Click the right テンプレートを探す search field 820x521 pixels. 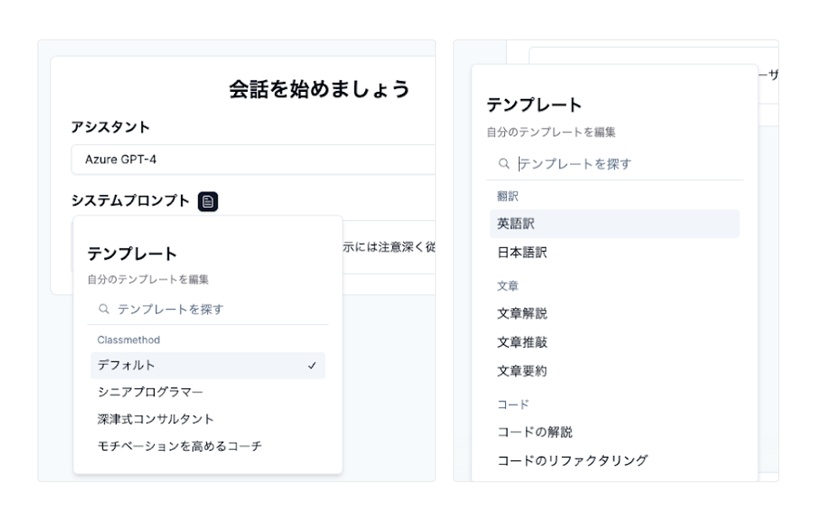click(620, 163)
